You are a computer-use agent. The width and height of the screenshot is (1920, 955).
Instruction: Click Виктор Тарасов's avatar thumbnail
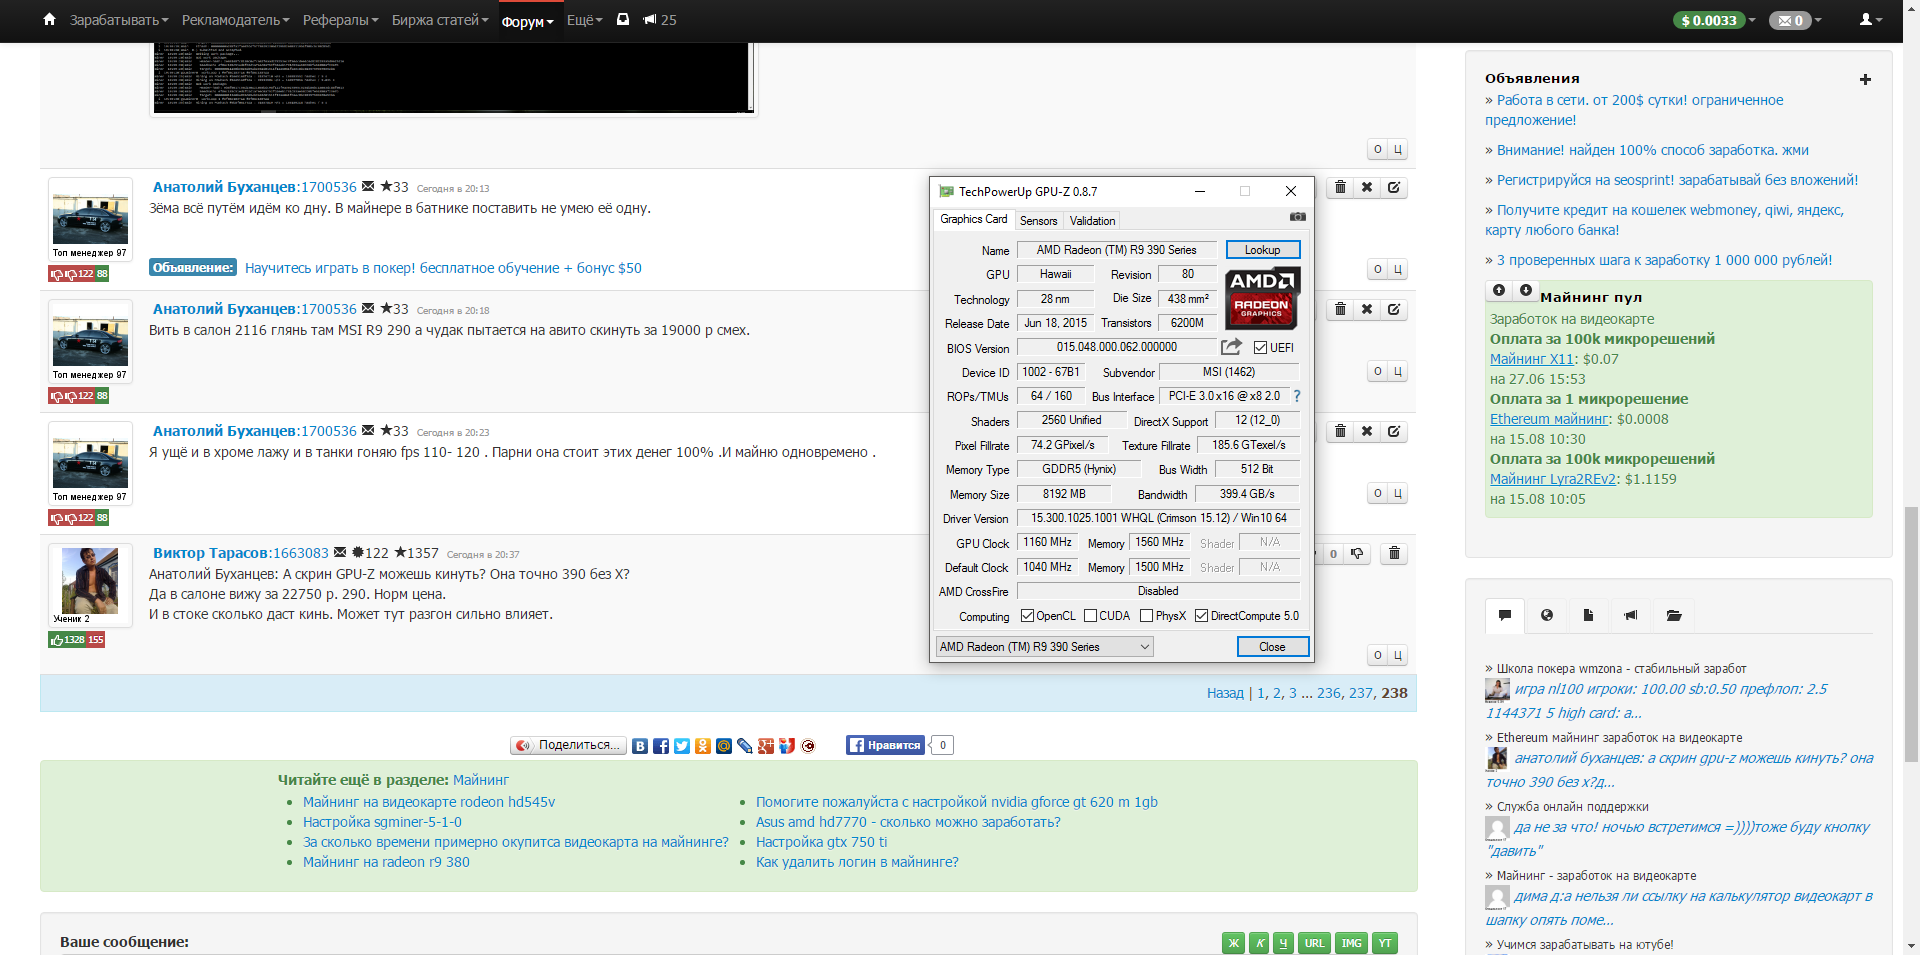coord(90,580)
